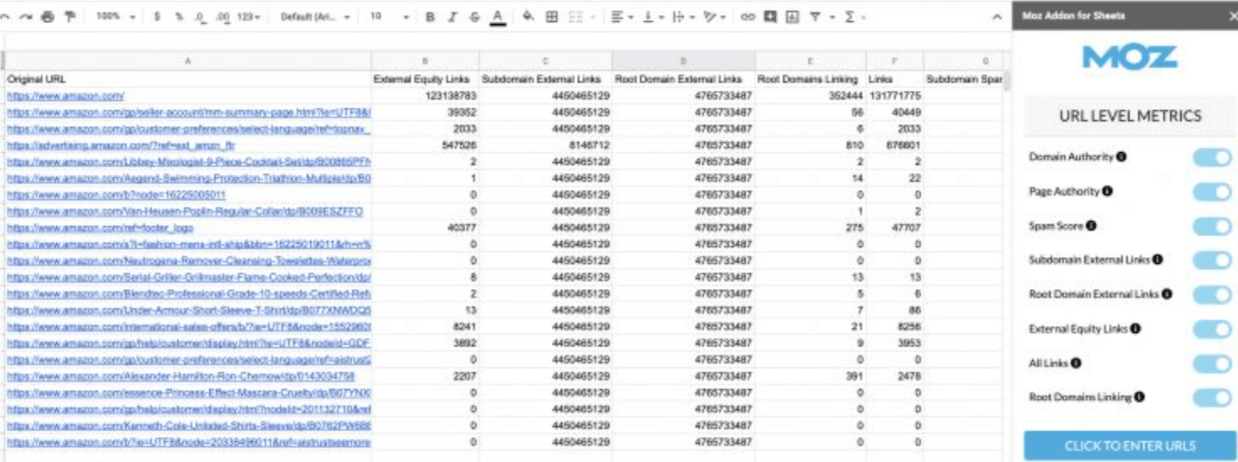Toggle the Domain Authority switch

coord(1211,157)
